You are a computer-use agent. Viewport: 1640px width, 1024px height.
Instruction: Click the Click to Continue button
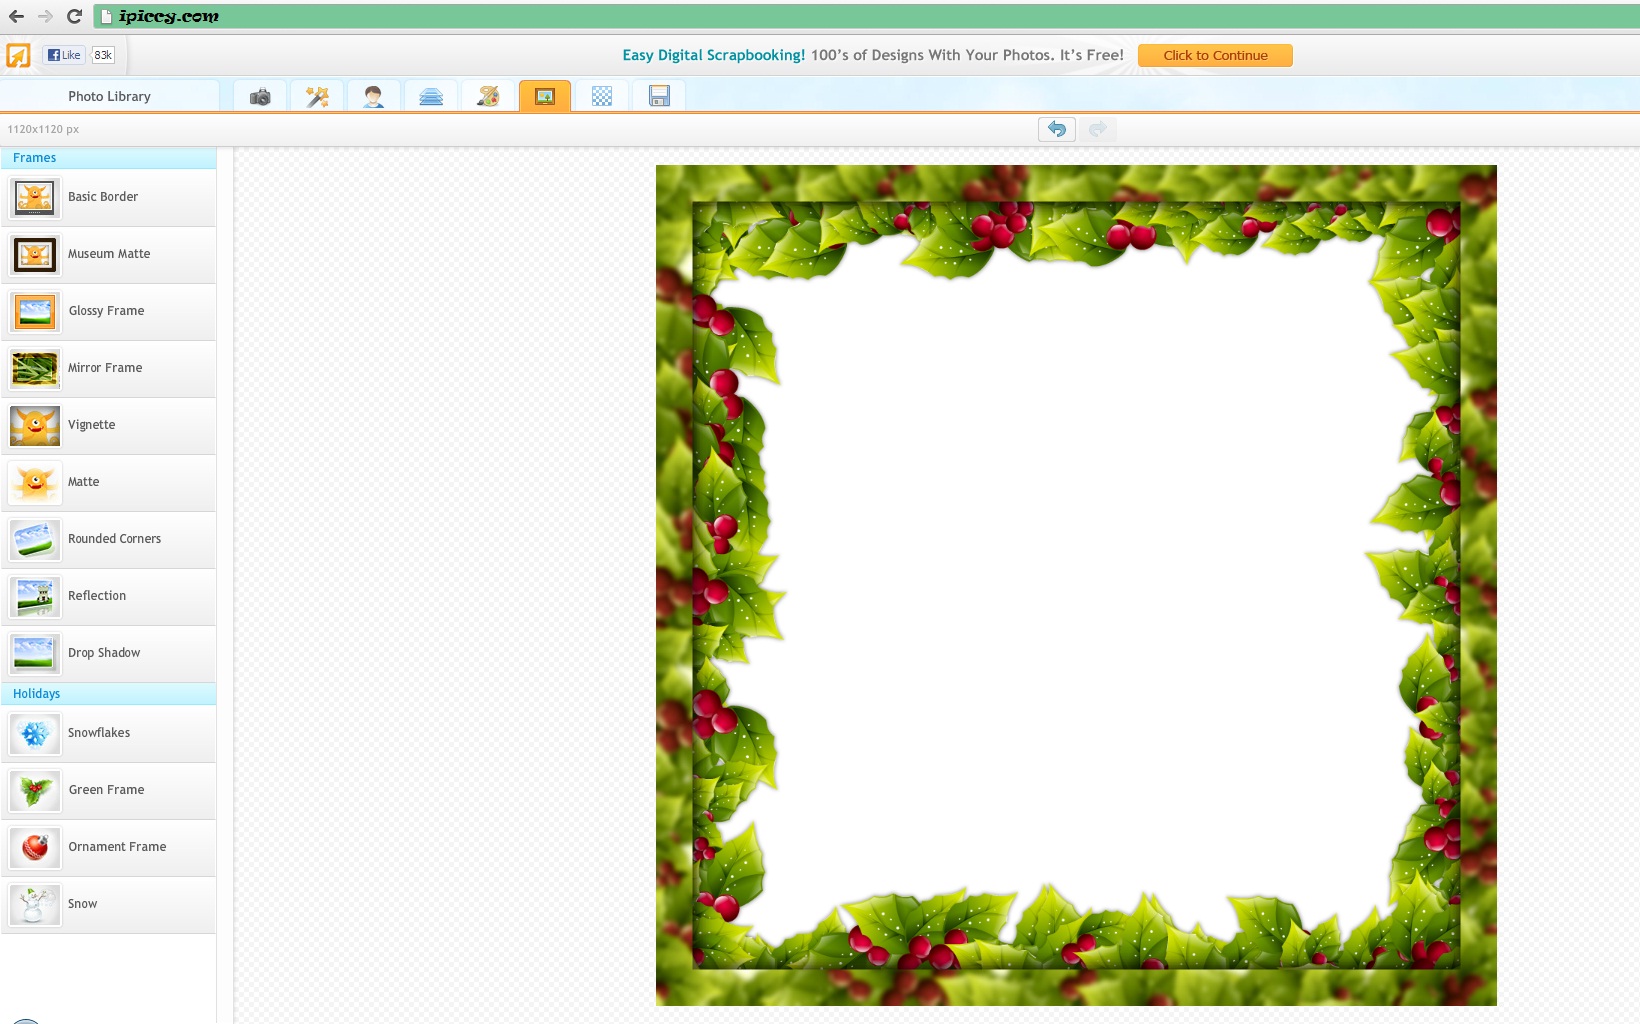(1215, 56)
